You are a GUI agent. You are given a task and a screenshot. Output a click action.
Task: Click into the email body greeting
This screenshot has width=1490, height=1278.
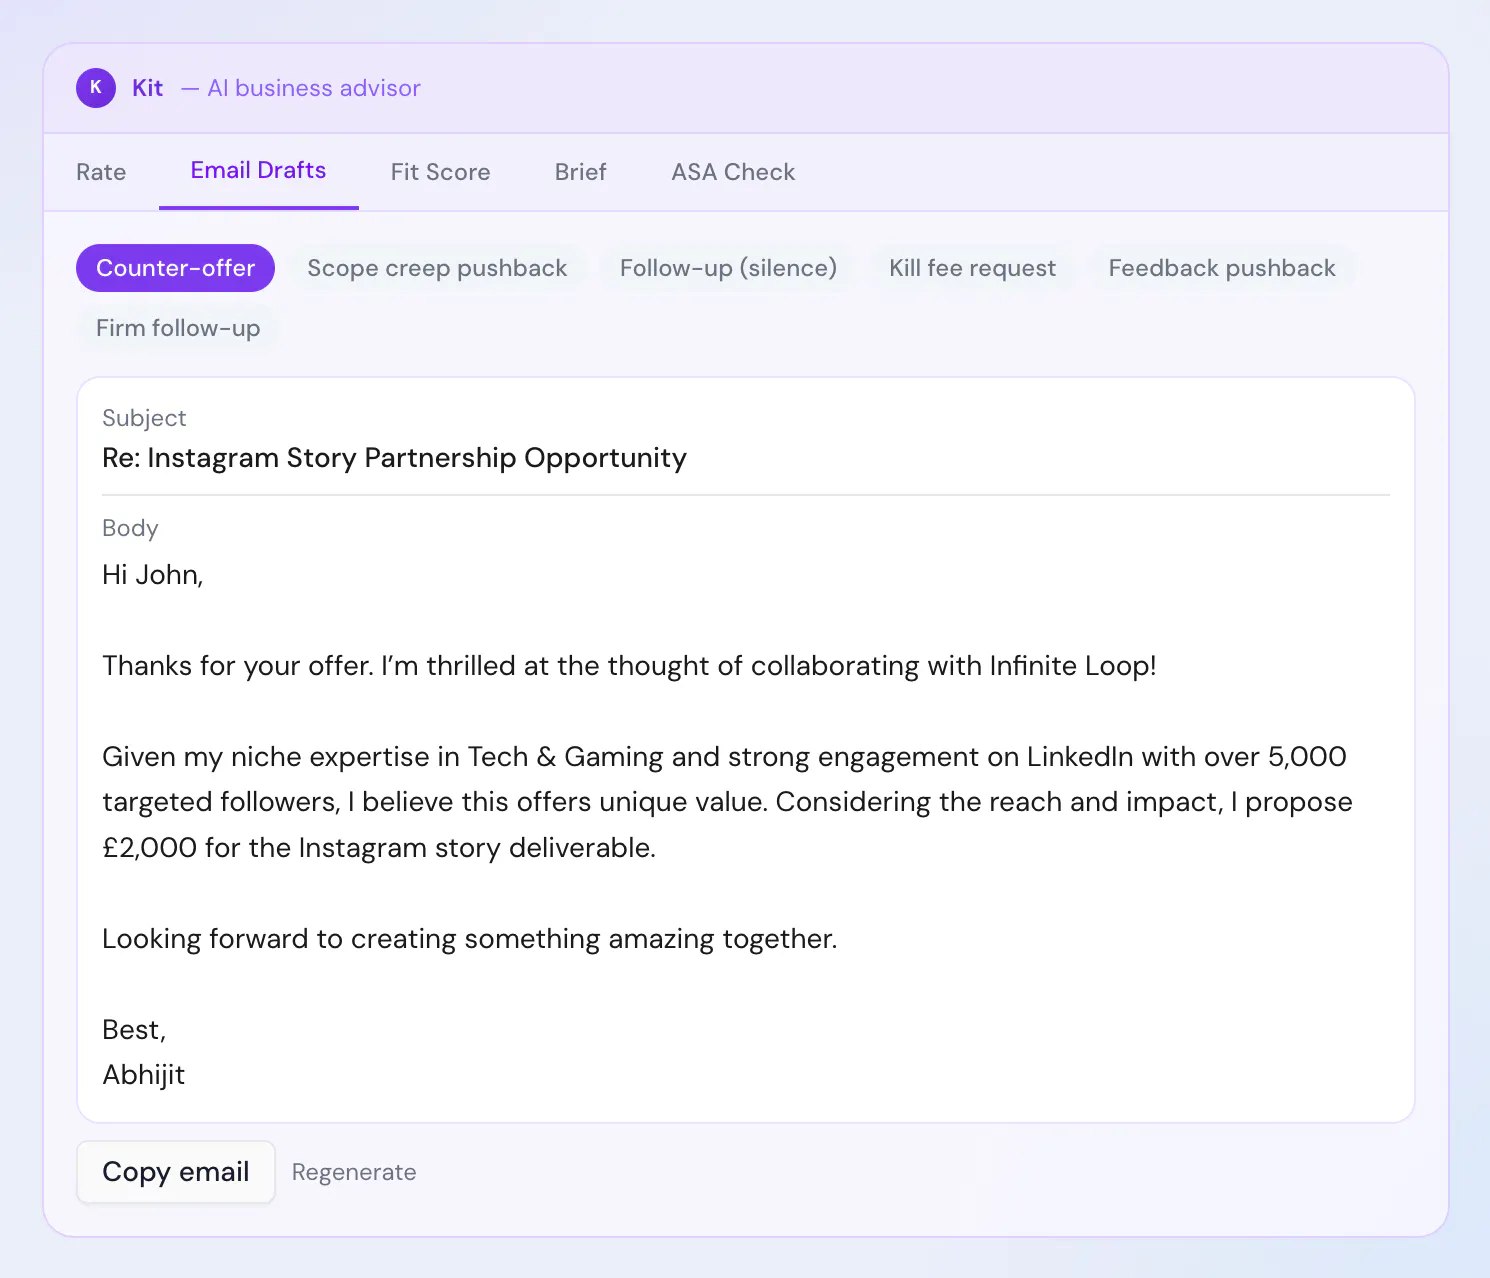(153, 575)
